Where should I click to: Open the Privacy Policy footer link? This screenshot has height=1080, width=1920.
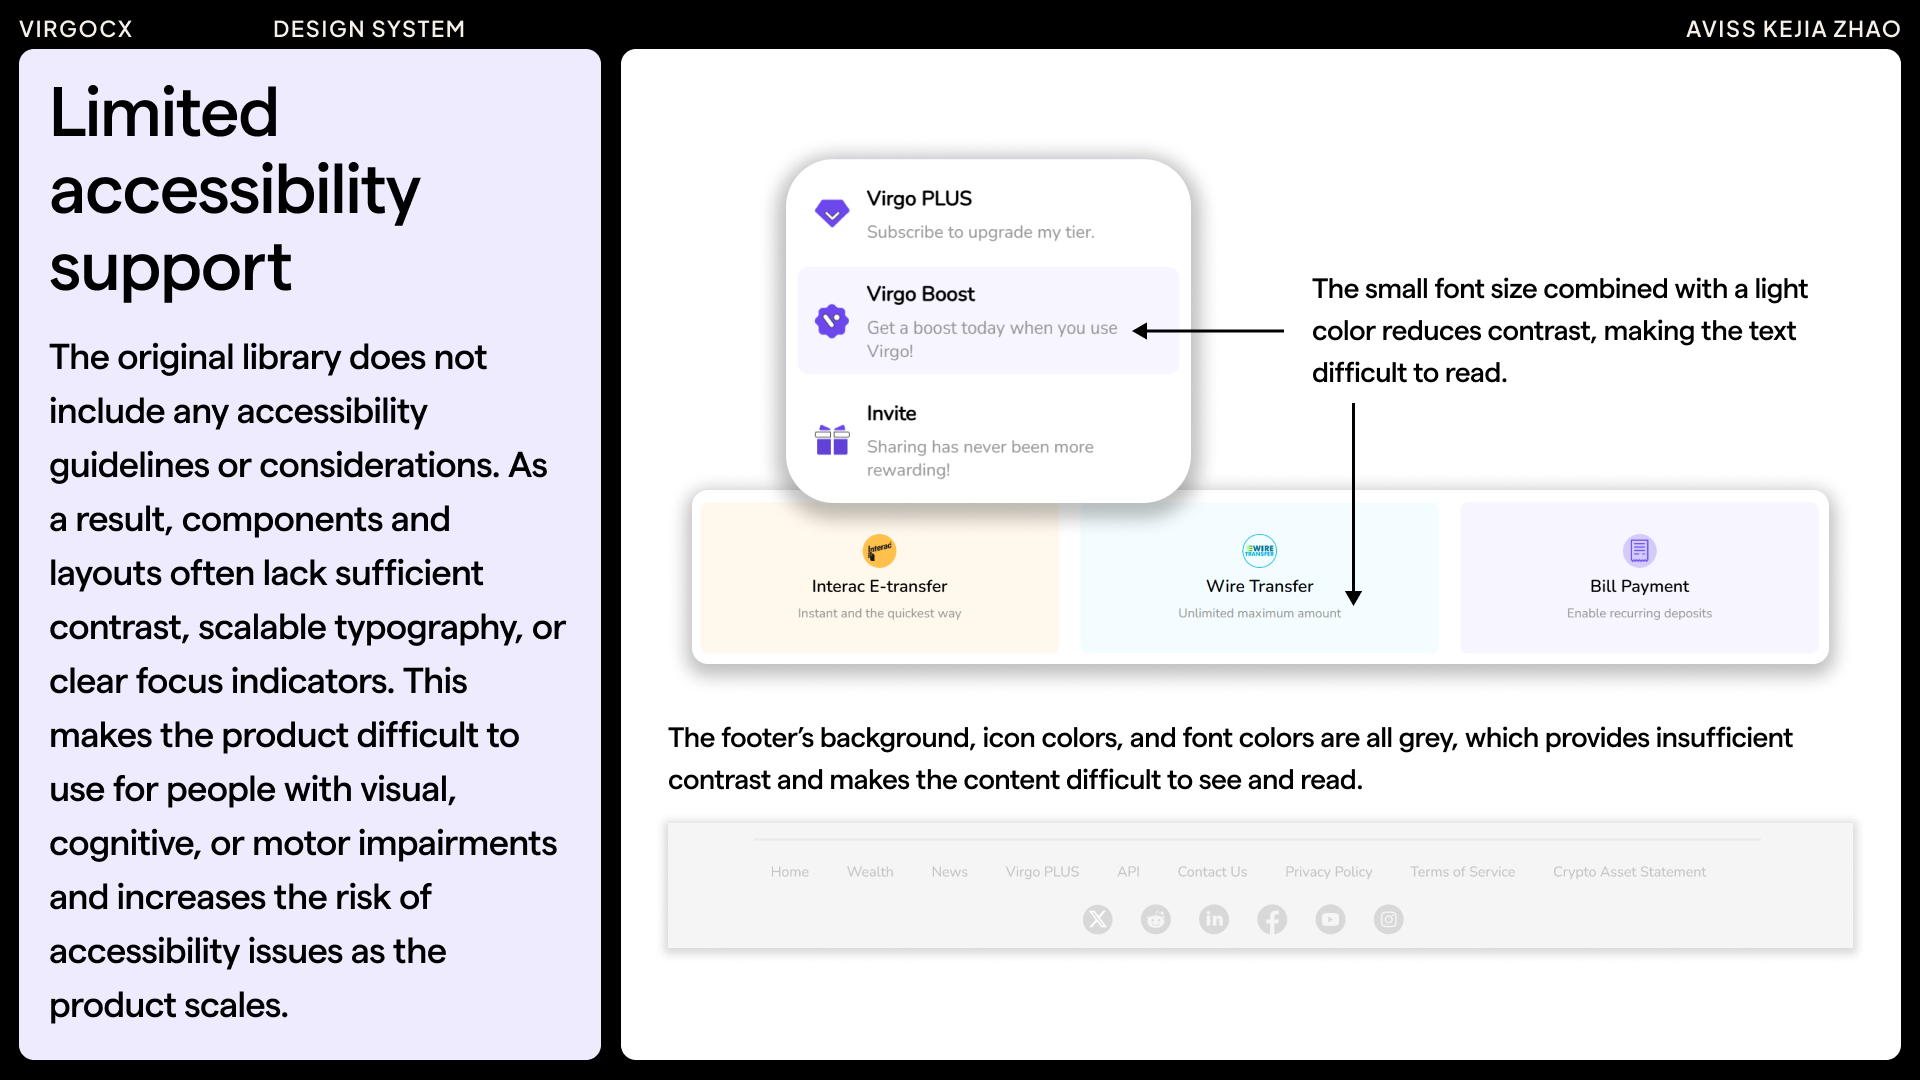(1328, 872)
